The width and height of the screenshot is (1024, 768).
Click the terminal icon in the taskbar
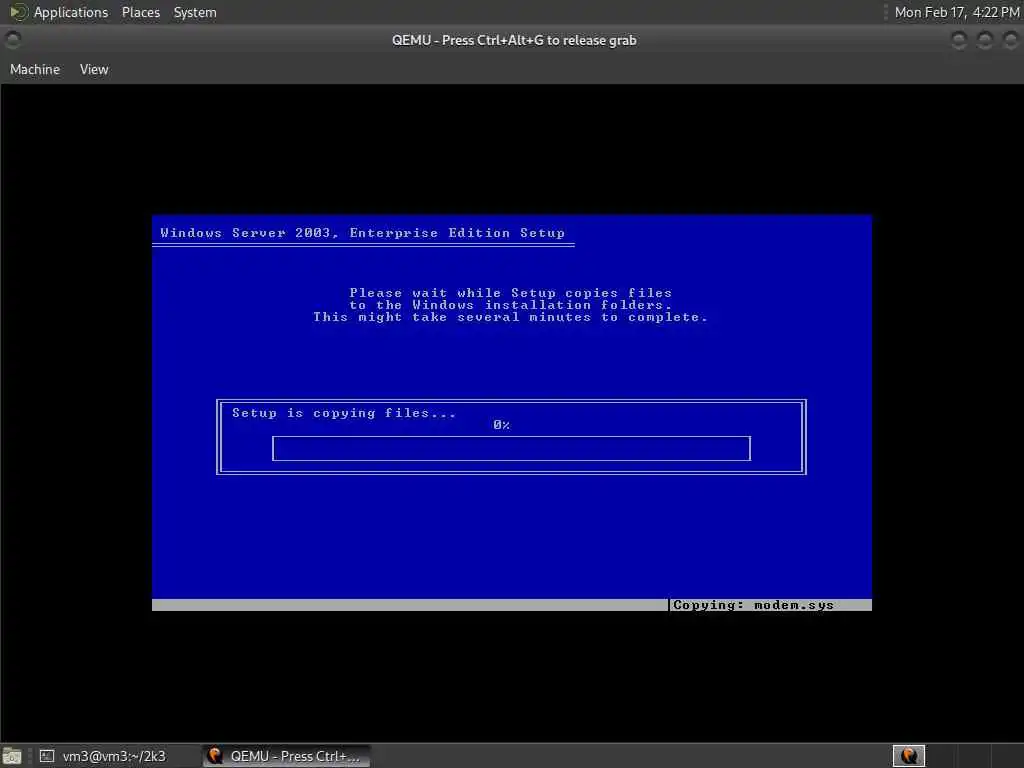[x=46, y=756]
